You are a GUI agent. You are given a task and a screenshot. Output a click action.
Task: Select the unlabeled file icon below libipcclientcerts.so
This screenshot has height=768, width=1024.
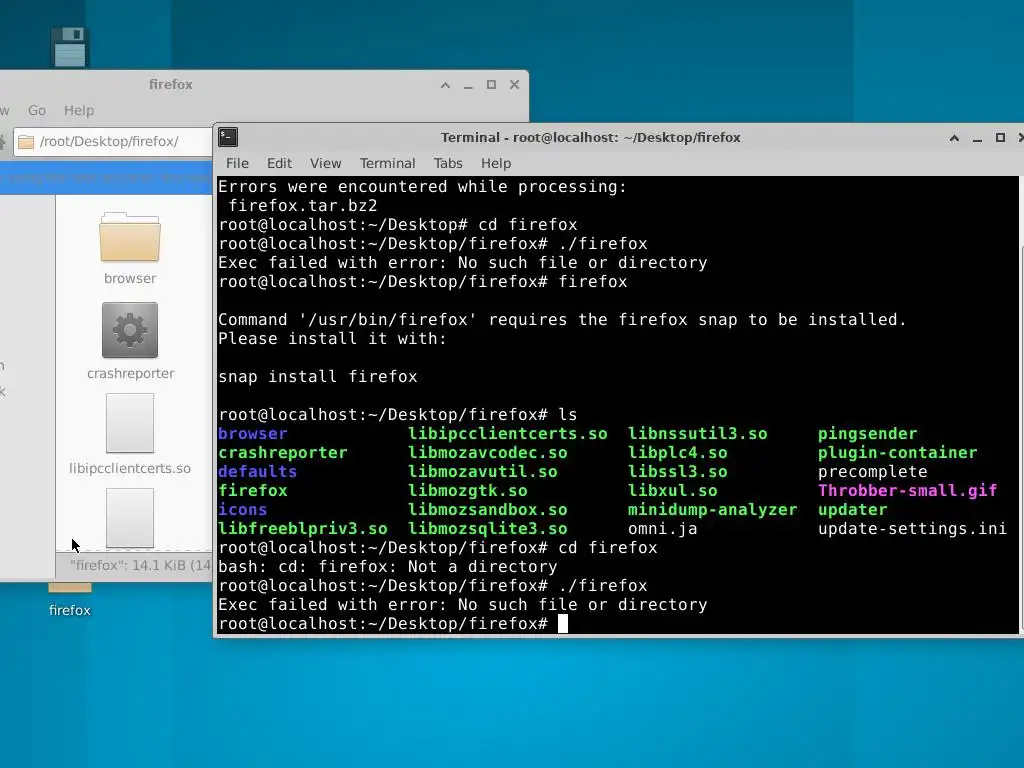(130, 518)
